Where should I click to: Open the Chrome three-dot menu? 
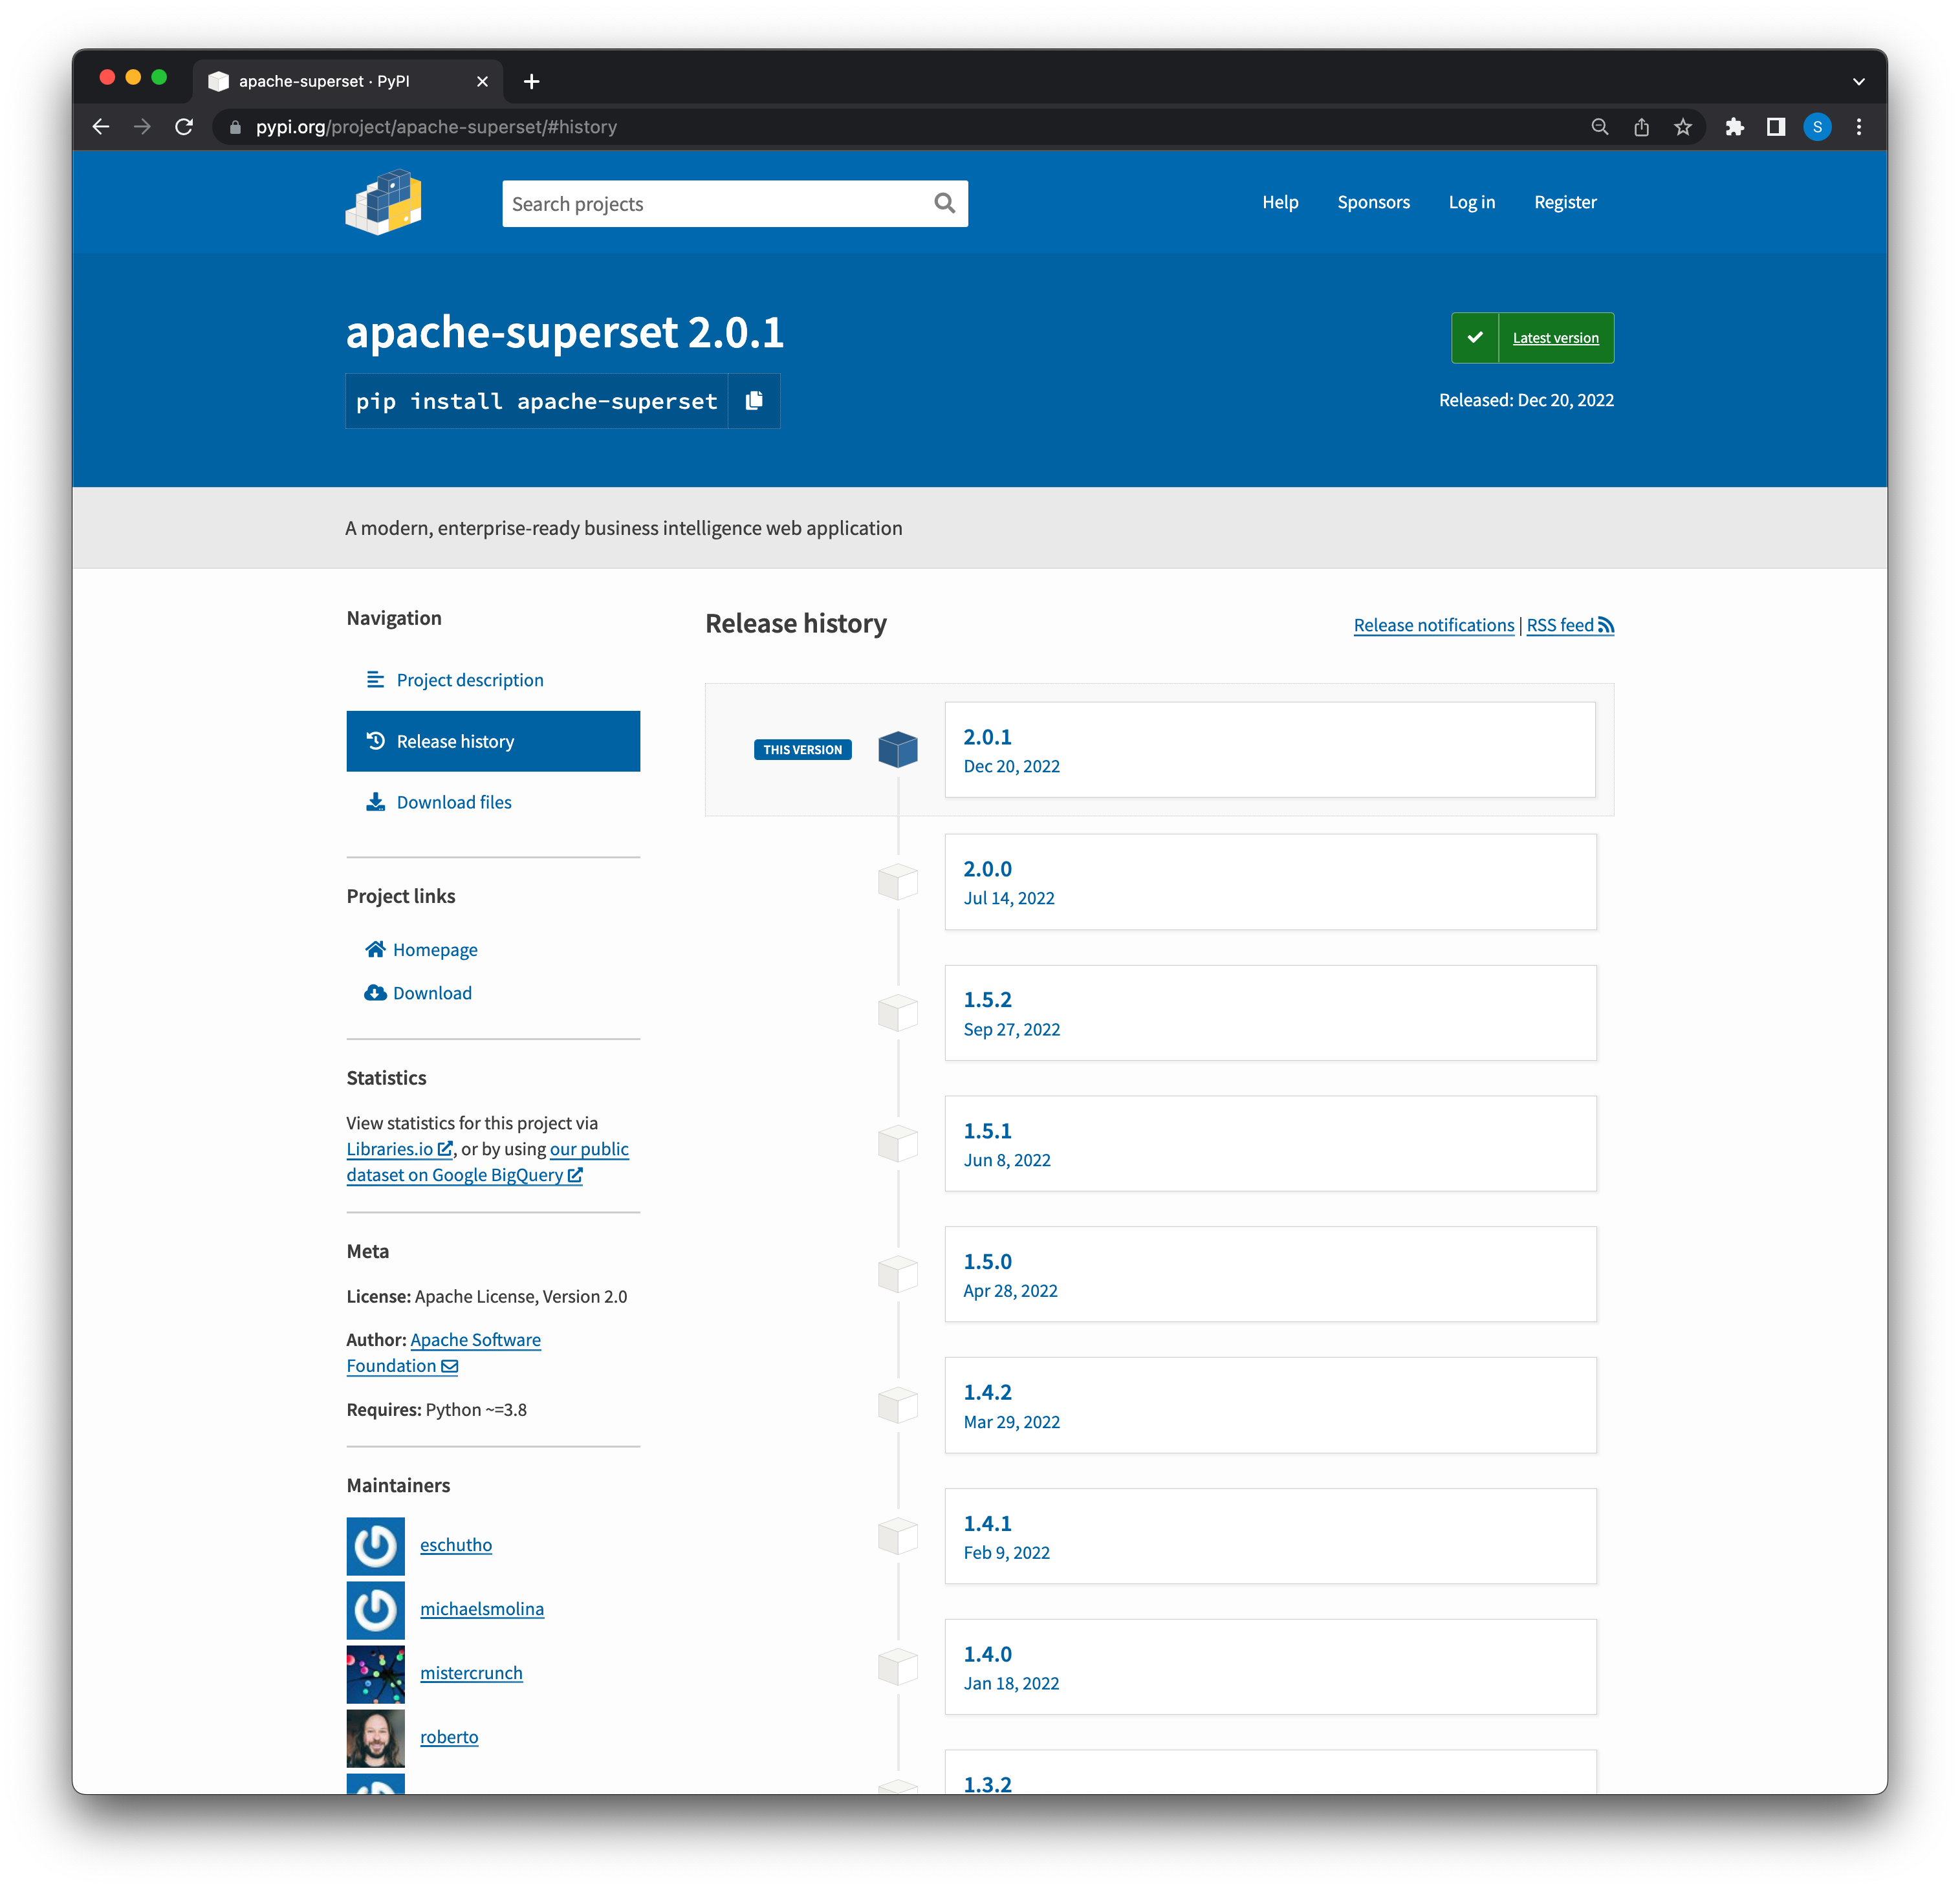click(x=1859, y=127)
